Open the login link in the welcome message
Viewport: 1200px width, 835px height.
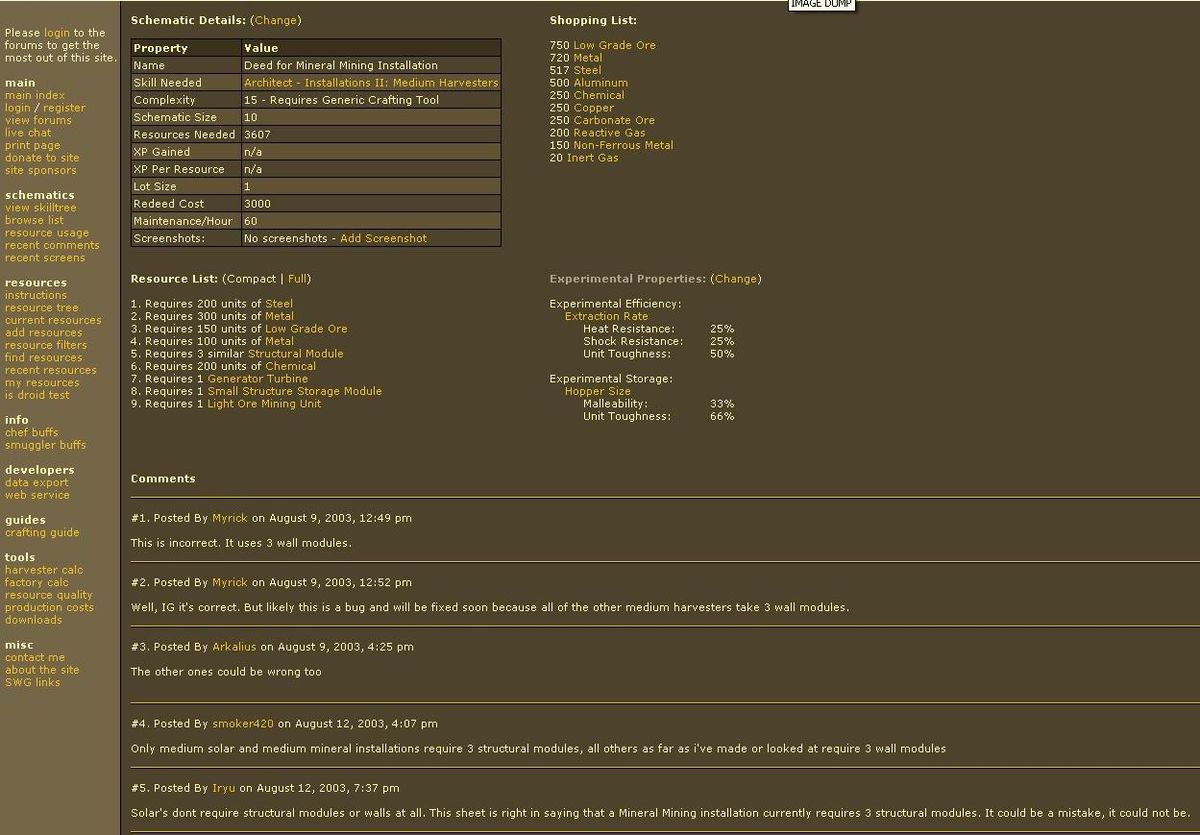[56, 33]
